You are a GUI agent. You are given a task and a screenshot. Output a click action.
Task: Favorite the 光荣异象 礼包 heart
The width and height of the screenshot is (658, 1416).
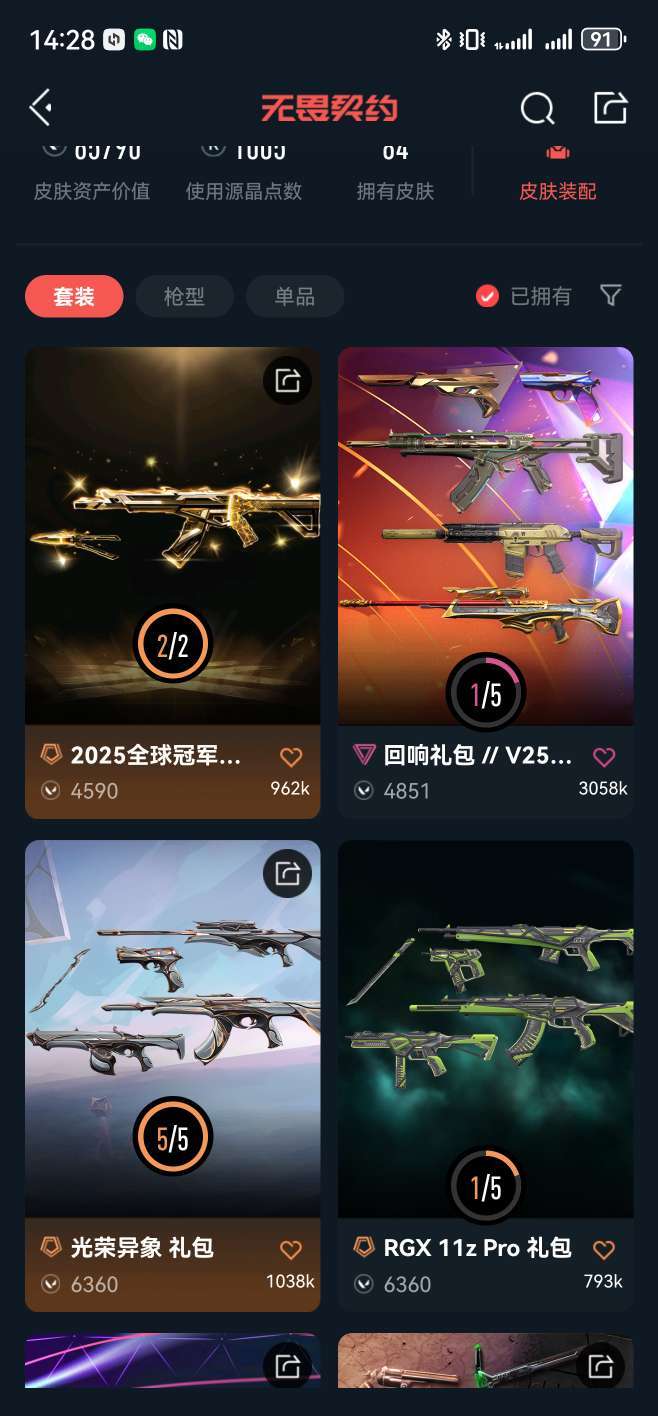291,1250
